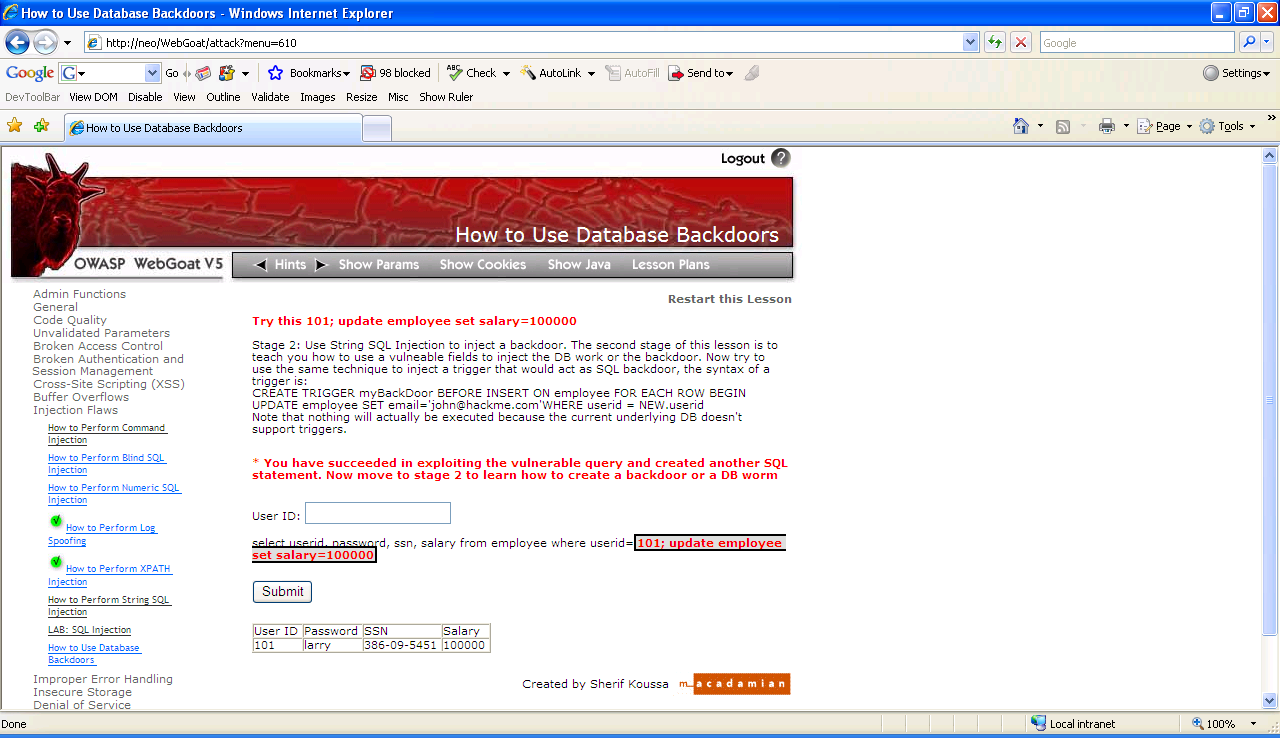The width and height of the screenshot is (1280, 738).
Task: Click the Print icon in command bar
Action: 1107,126
